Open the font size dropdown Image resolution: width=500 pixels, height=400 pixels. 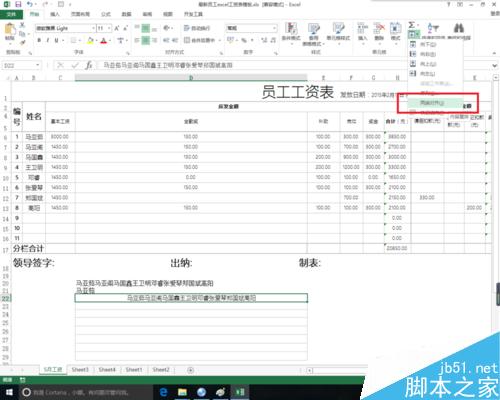109,28
